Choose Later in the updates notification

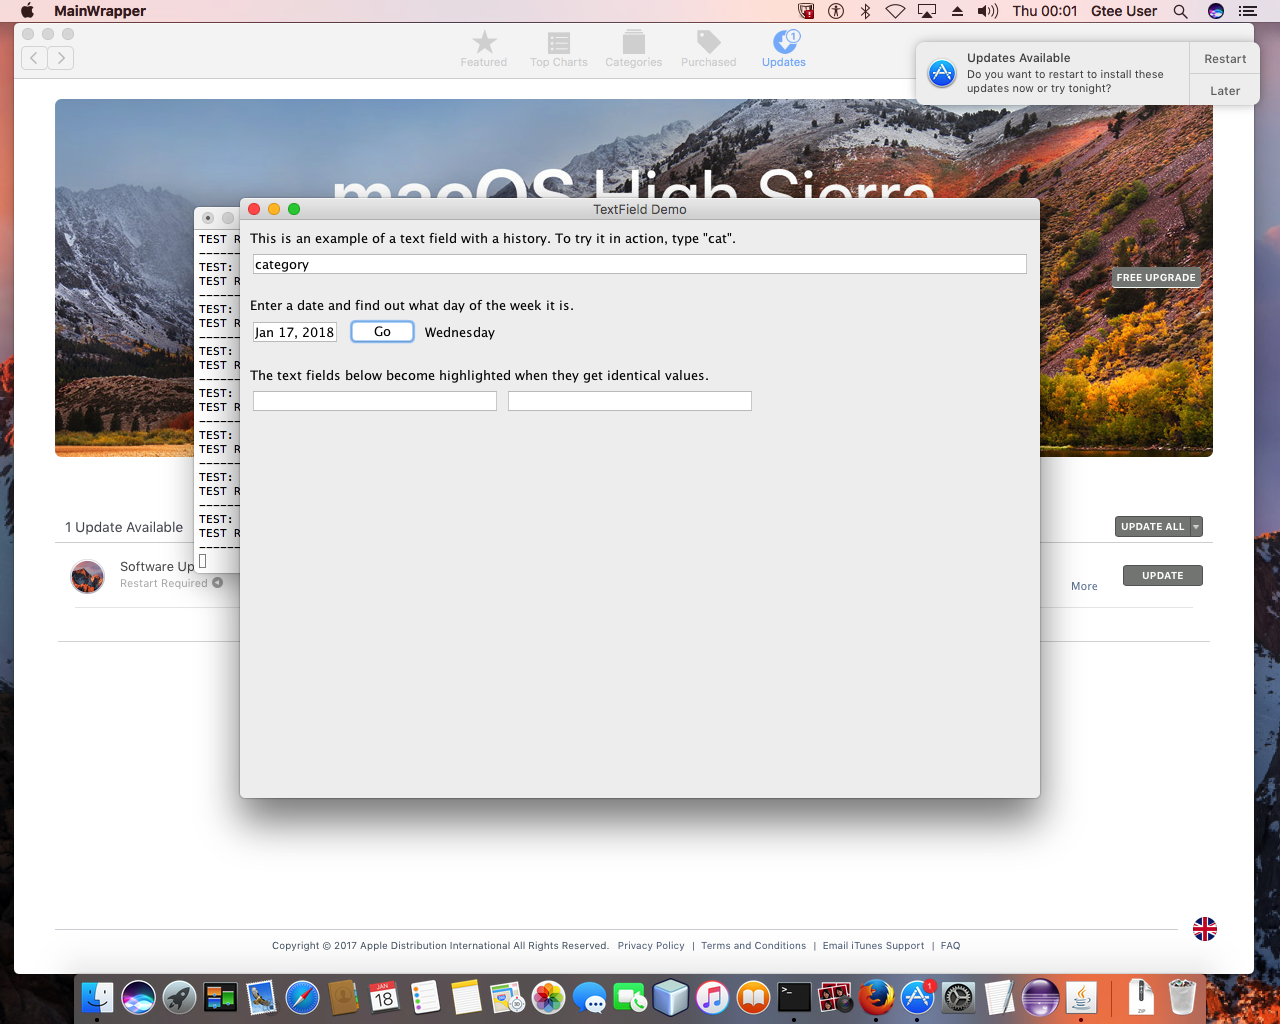pos(1225,91)
